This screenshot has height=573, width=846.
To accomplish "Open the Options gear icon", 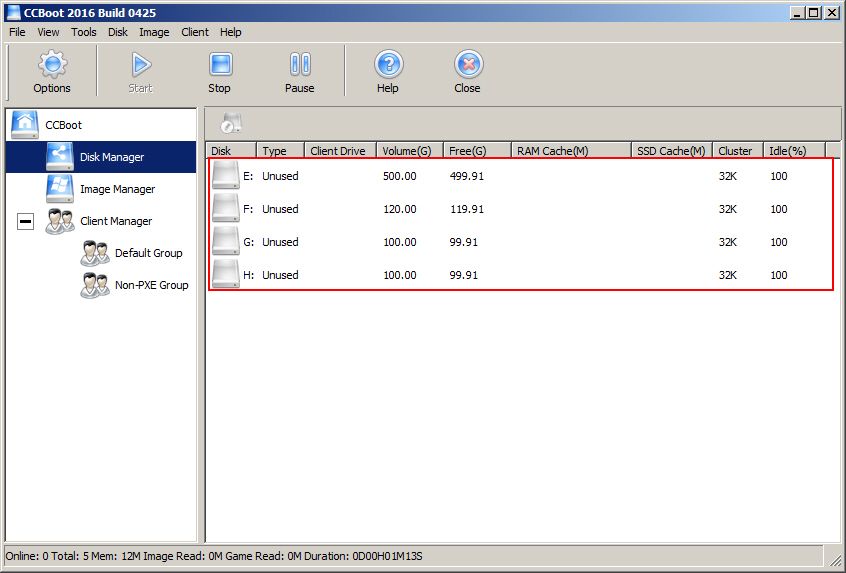I will pos(52,64).
